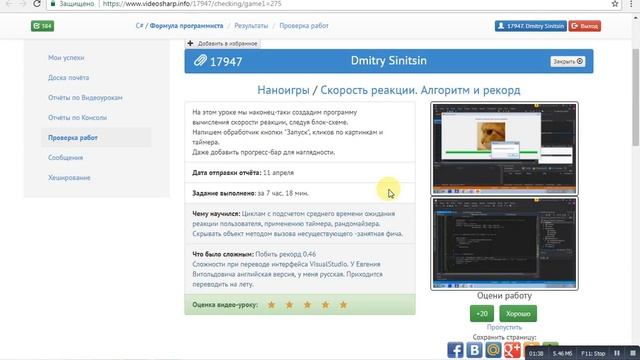Click the third rating star
The height and width of the screenshot is (360, 640).
[307, 304]
